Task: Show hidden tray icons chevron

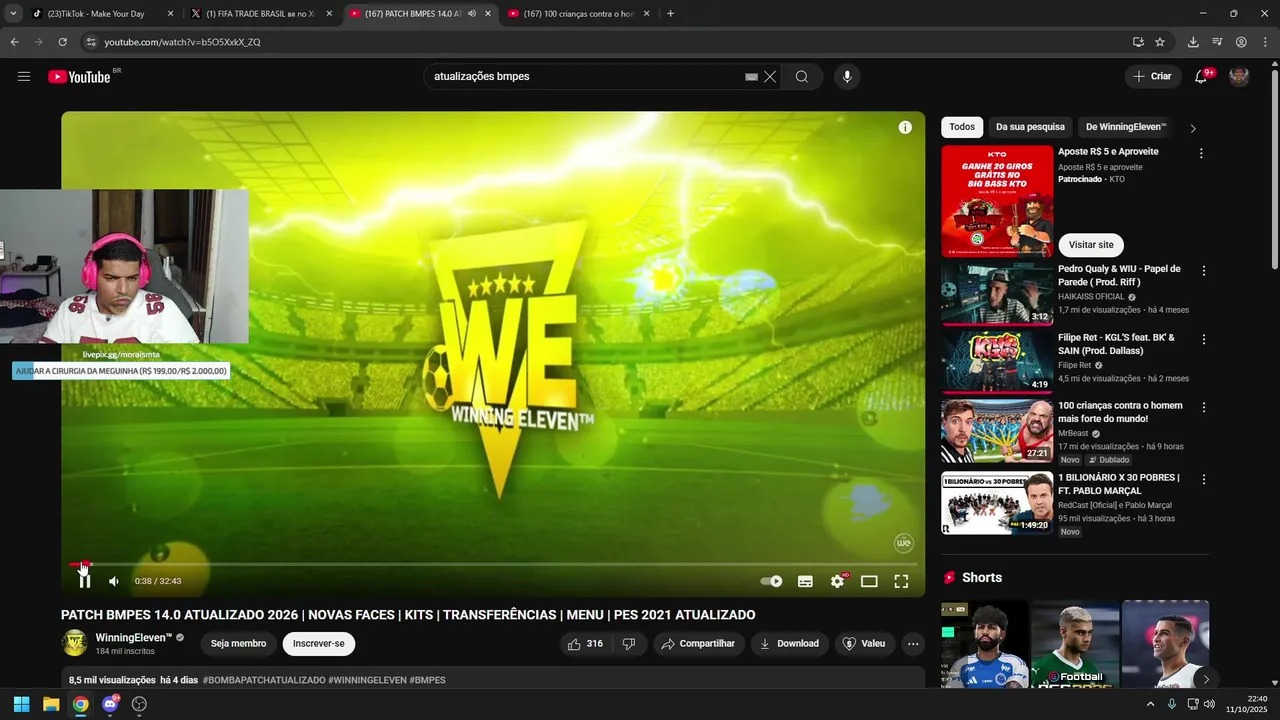Action: tap(1150, 704)
